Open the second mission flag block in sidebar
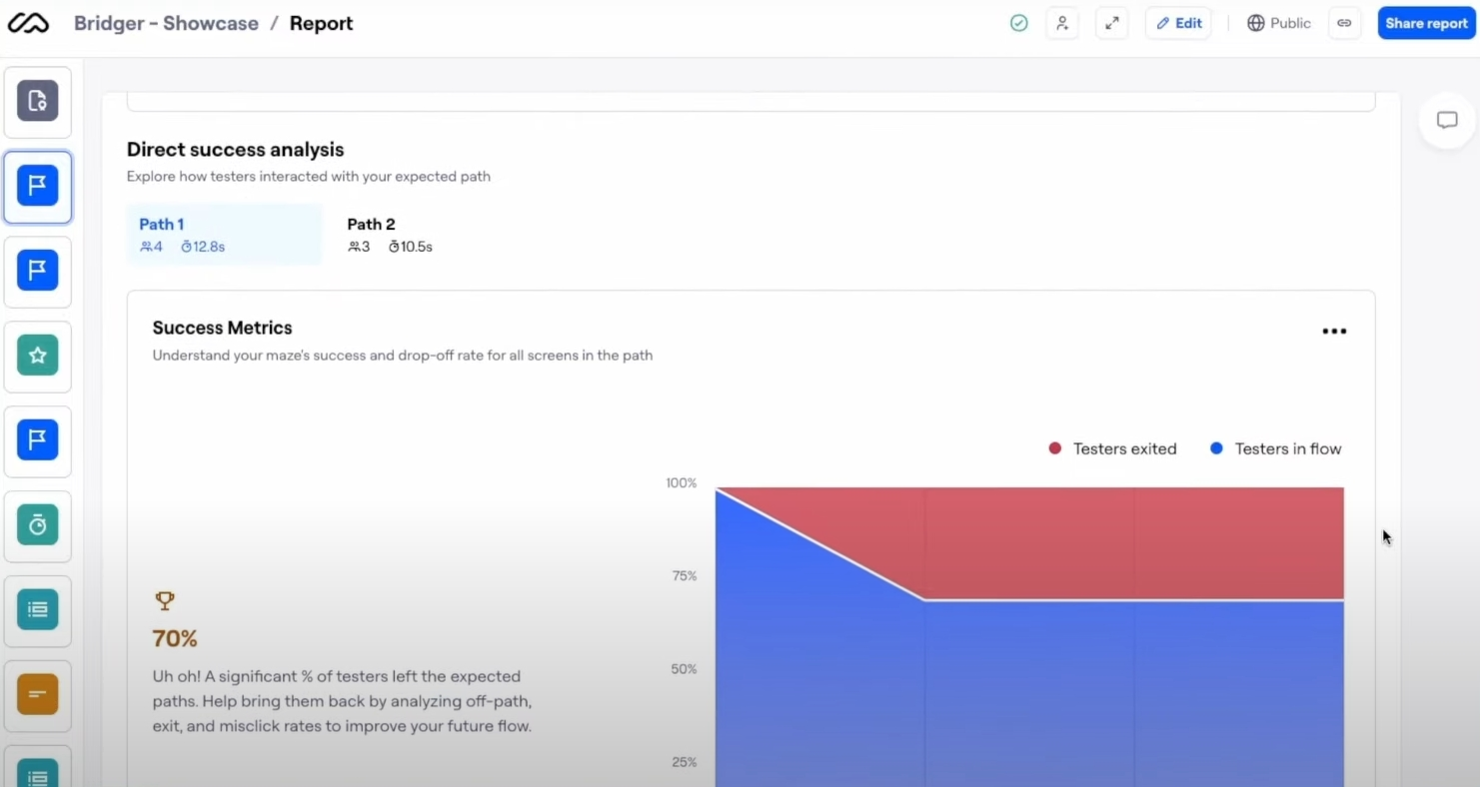The width and height of the screenshot is (1480, 787). (37, 271)
